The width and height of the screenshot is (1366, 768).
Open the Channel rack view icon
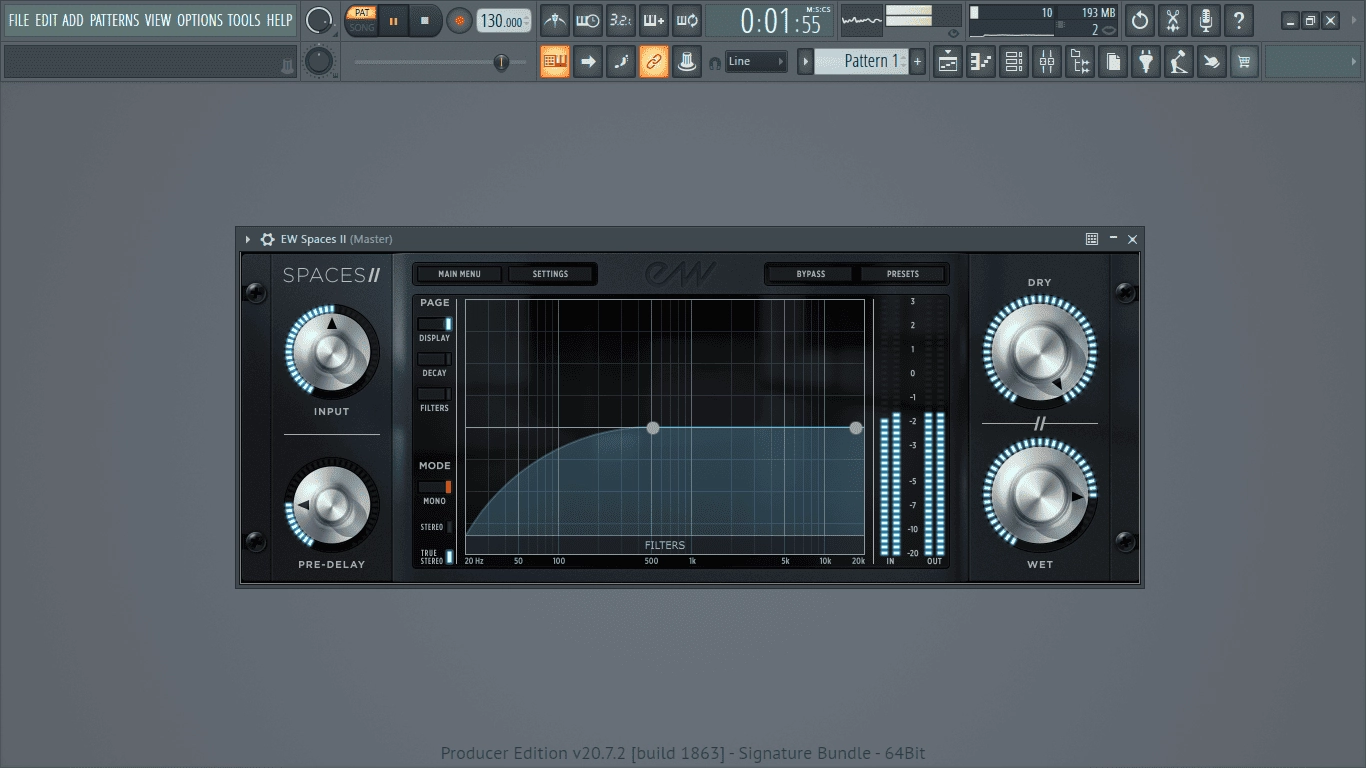click(x=1014, y=62)
